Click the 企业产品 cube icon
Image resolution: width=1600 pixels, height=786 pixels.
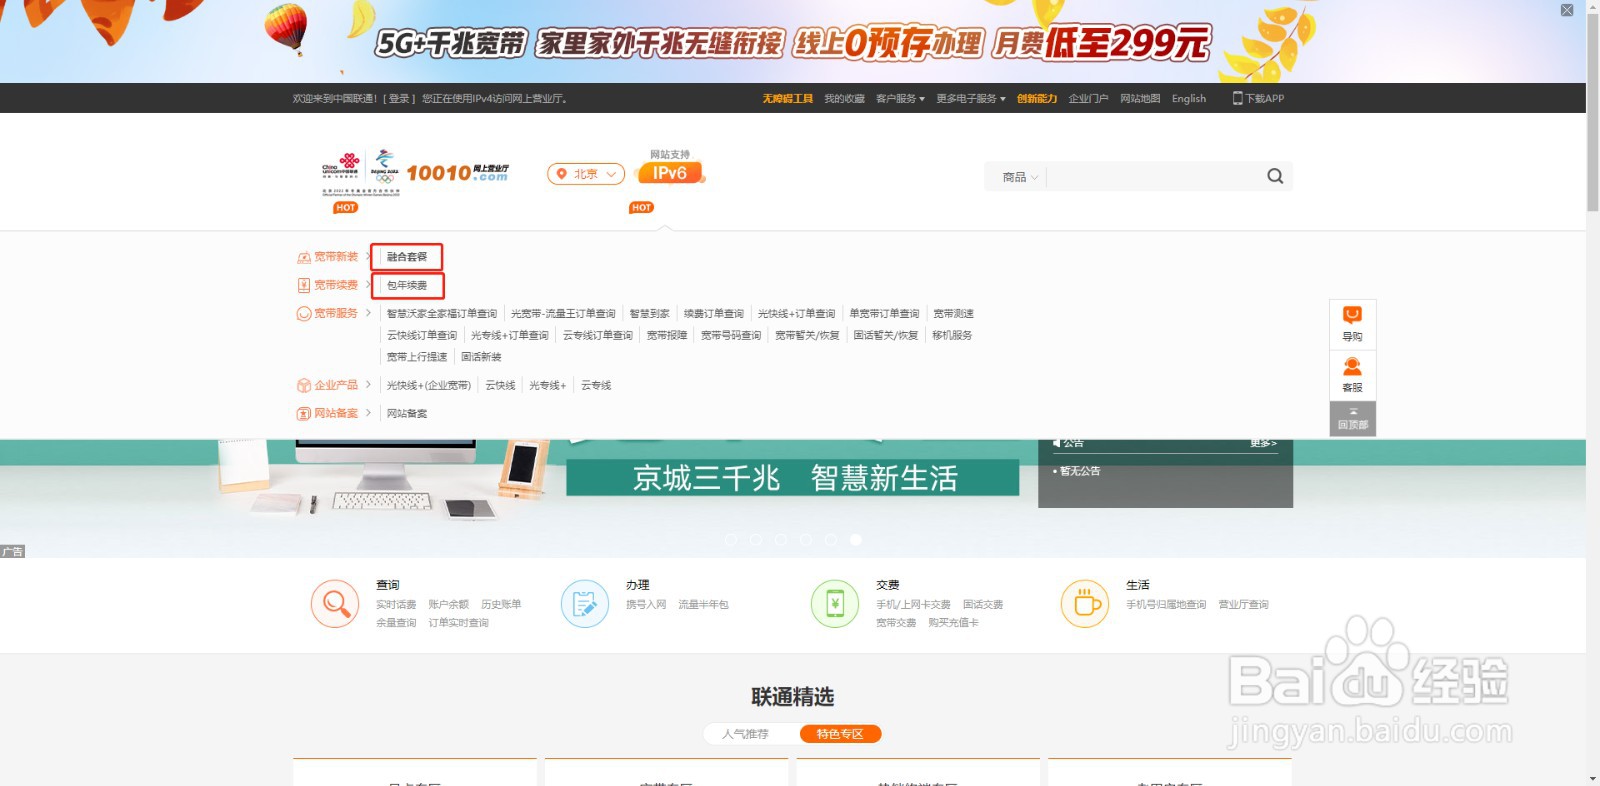click(304, 385)
